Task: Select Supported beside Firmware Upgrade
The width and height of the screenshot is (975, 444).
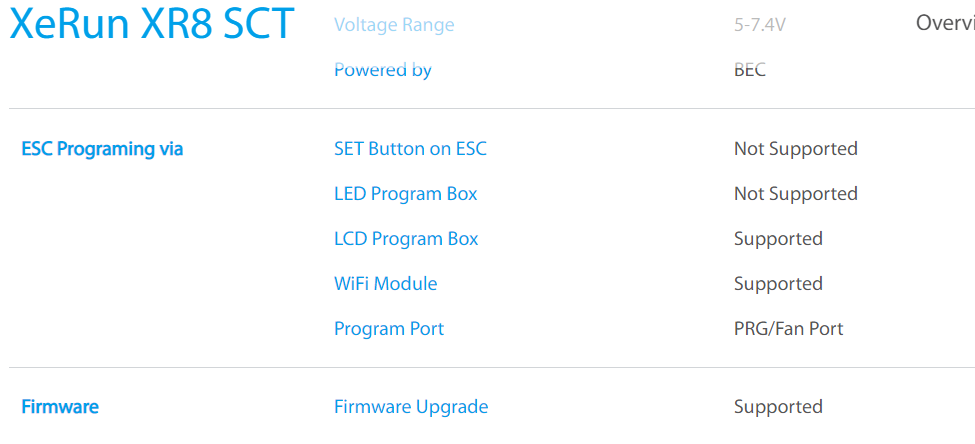Action: click(x=778, y=407)
